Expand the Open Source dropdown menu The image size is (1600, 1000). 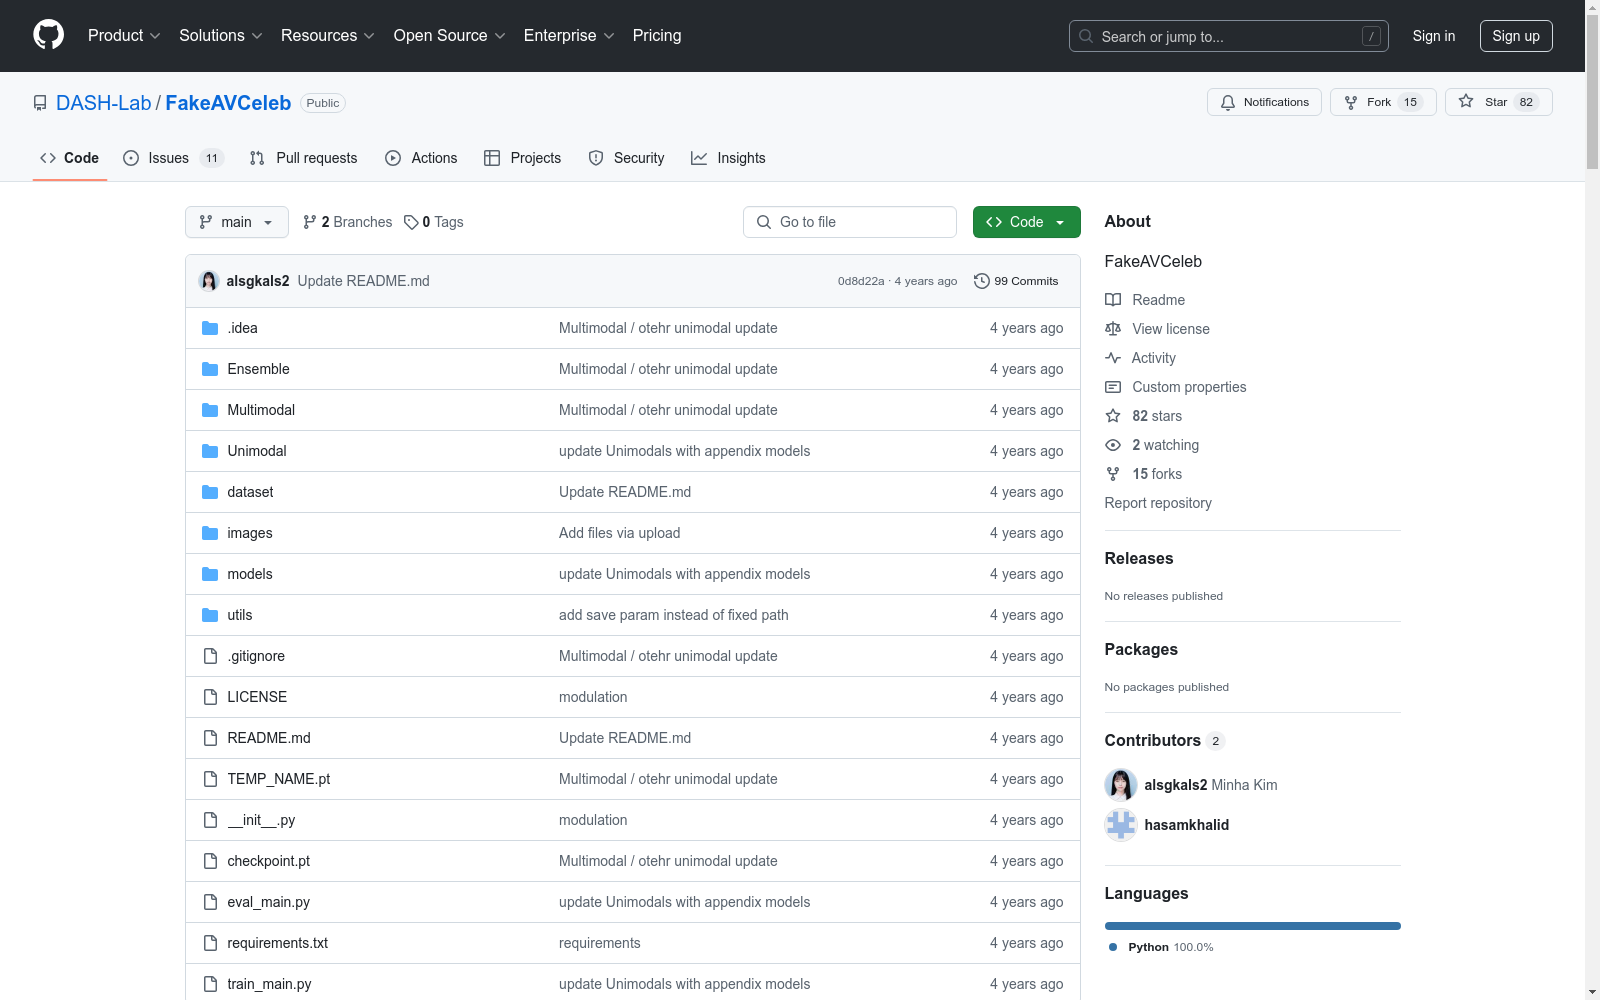pyautogui.click(x=449, y=36)
